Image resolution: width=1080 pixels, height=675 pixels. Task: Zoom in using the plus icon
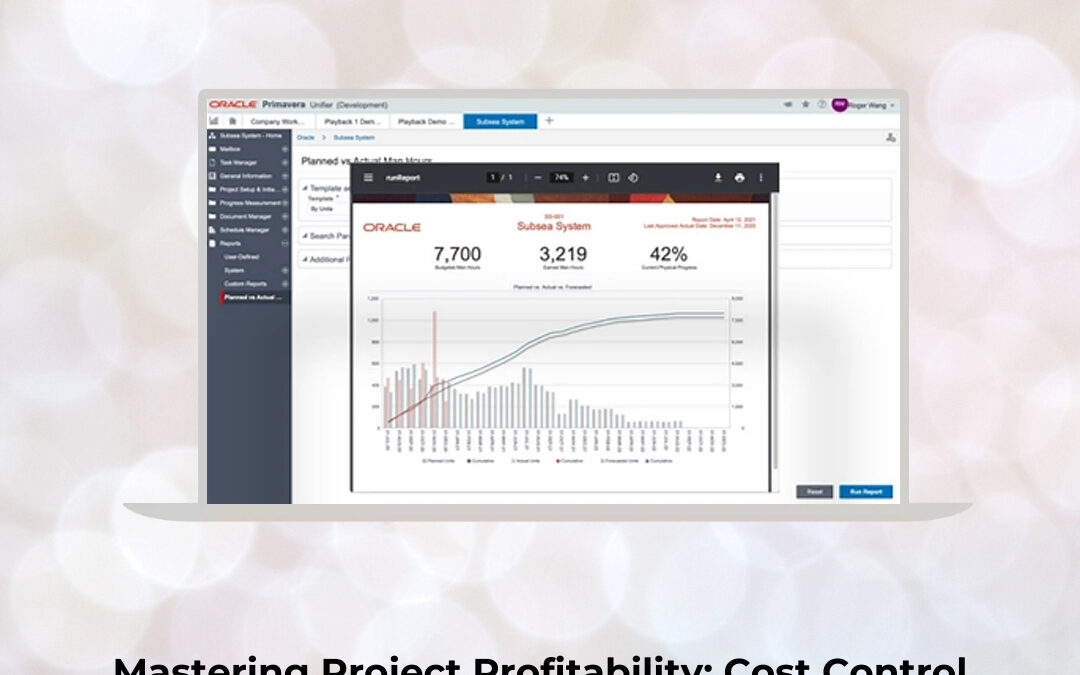pyautogui.click(x=585, y=178)
